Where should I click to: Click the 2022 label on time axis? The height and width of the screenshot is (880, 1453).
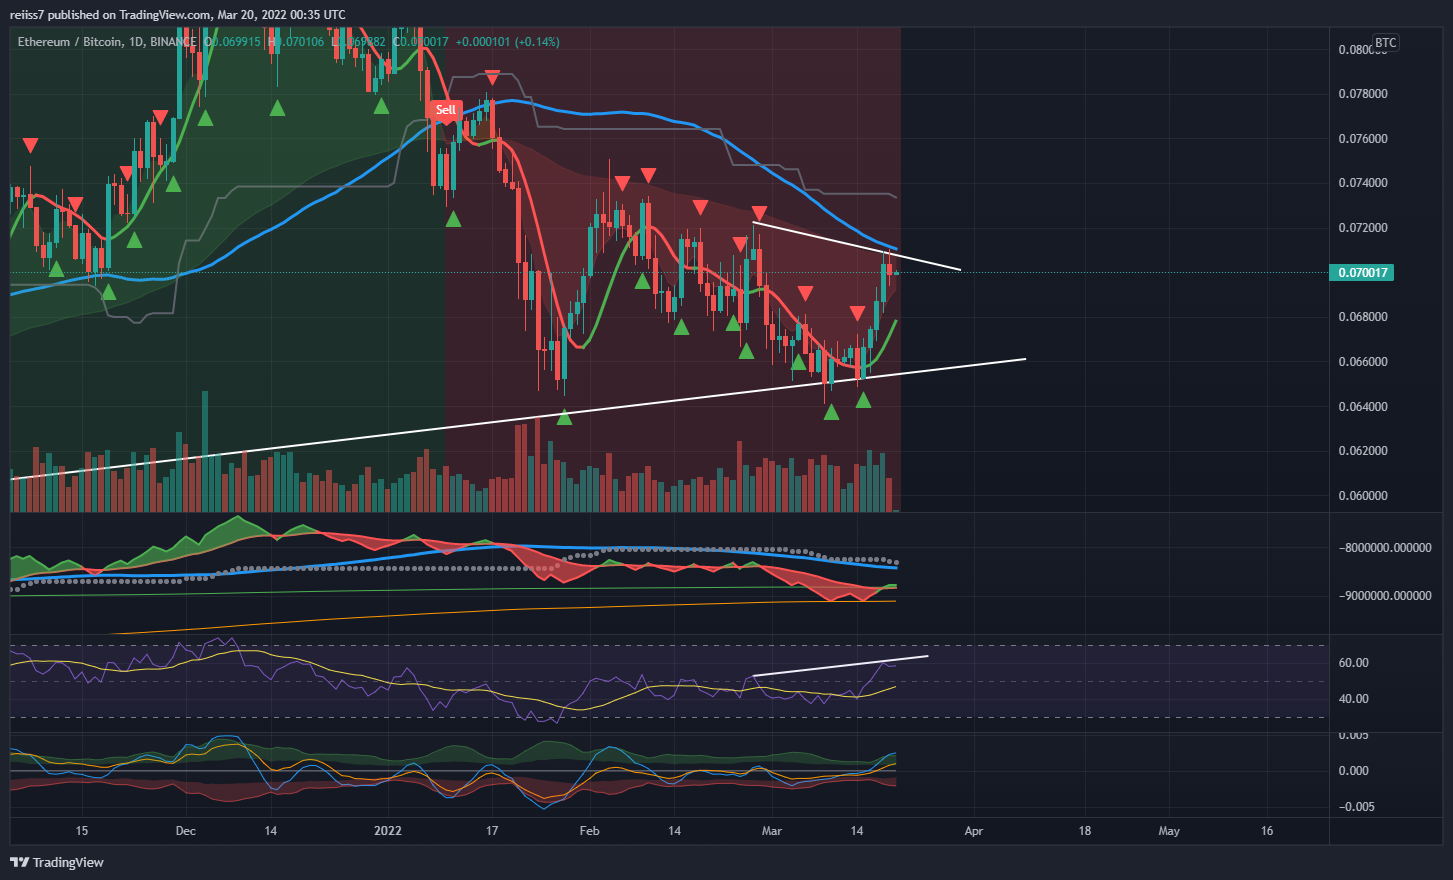pyautogui.click(x=387, y=831)
